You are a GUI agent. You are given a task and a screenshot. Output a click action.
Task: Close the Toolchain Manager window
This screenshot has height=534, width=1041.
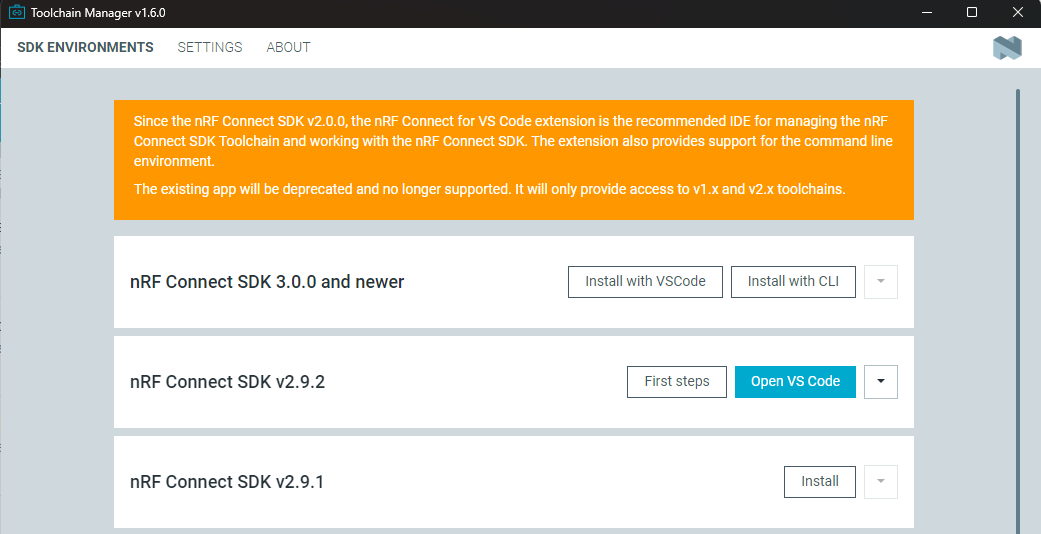(x=1018, y=13)
